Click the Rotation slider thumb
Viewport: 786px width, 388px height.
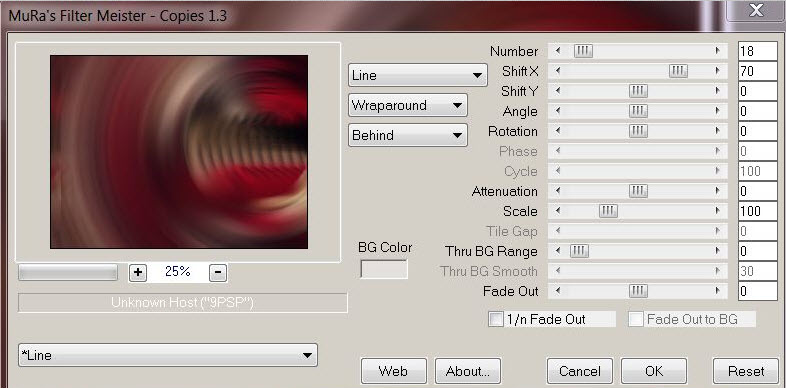coord(638,131)
